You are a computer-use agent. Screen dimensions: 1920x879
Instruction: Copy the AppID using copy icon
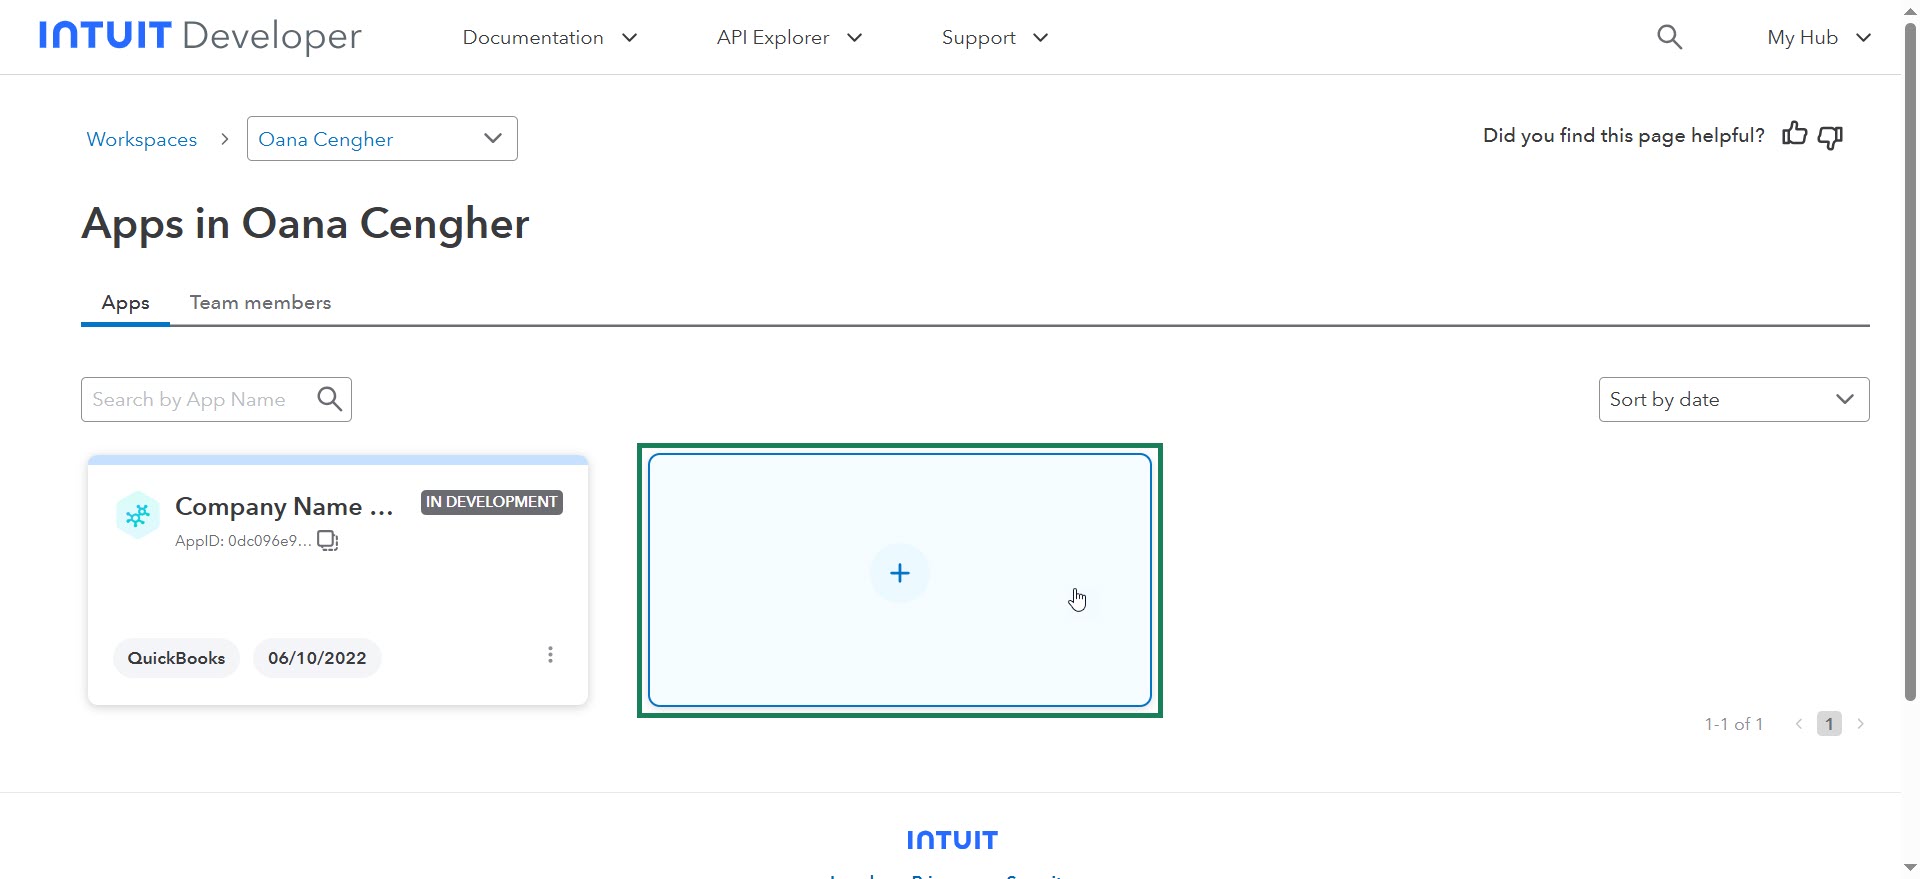(327, 541)
